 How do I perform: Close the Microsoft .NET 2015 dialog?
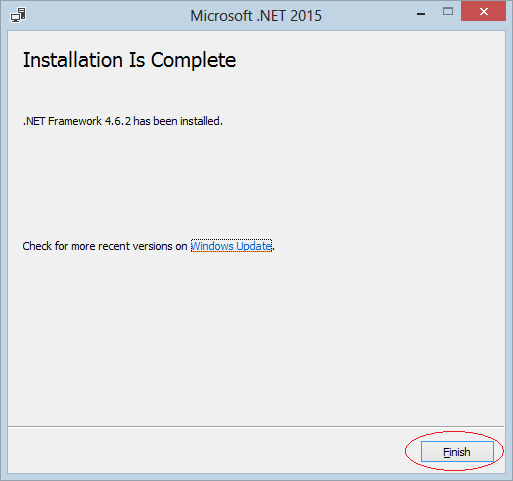coord(483,12)
